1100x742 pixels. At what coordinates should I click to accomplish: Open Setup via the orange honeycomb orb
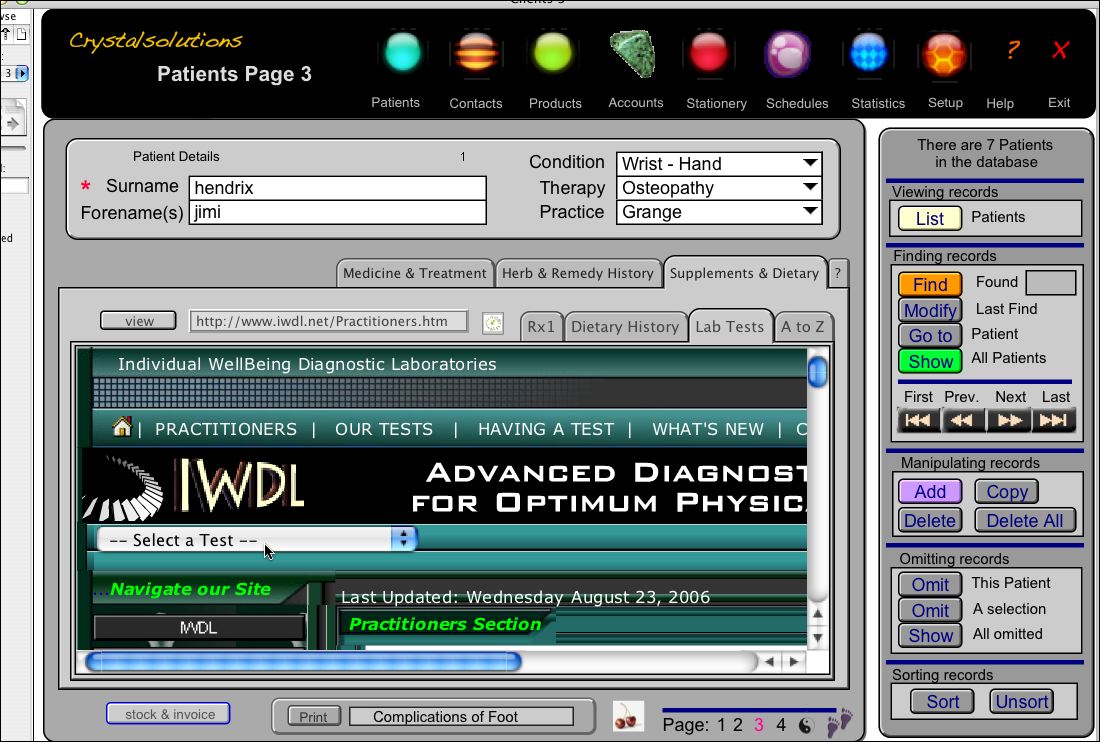(x=944, y=54)
